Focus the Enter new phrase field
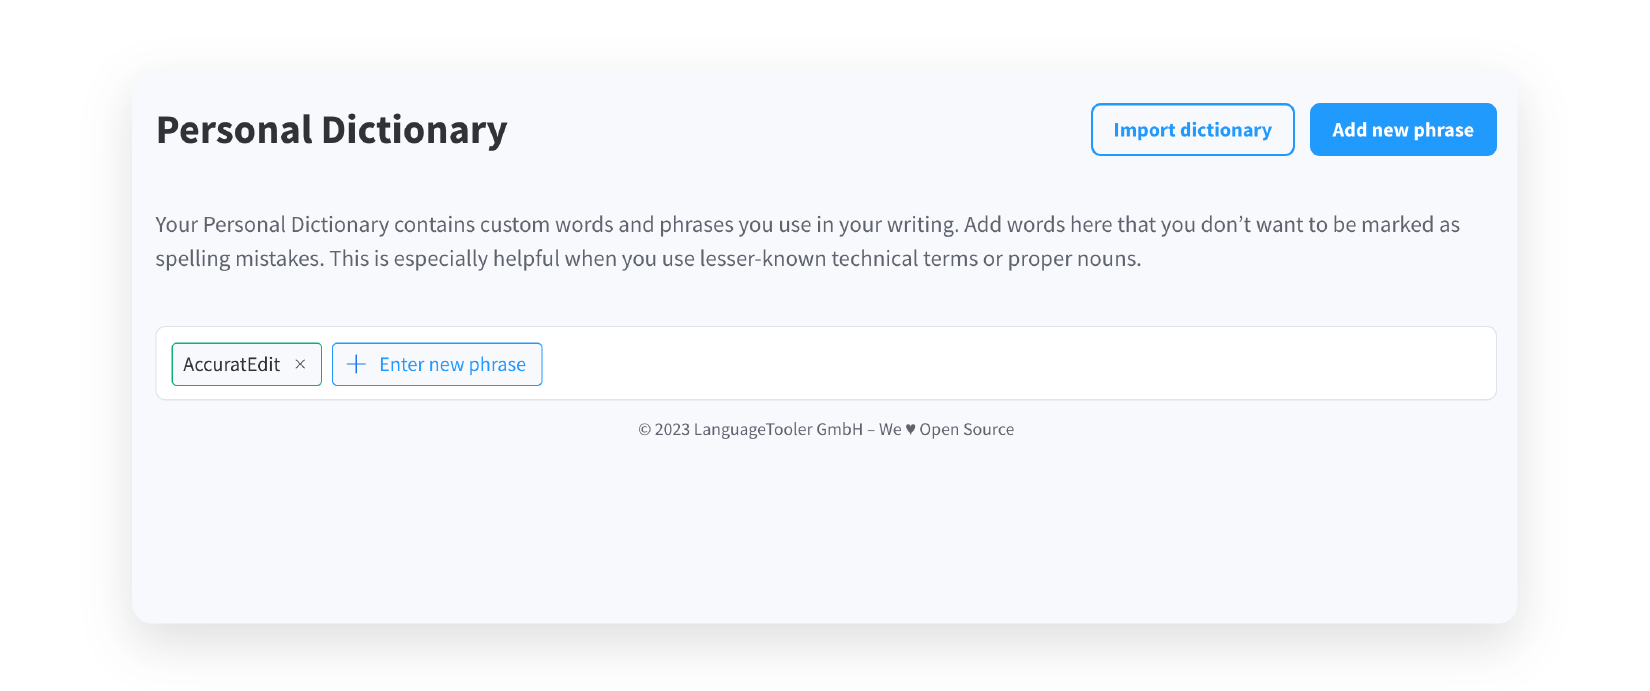 pos(437,364)
